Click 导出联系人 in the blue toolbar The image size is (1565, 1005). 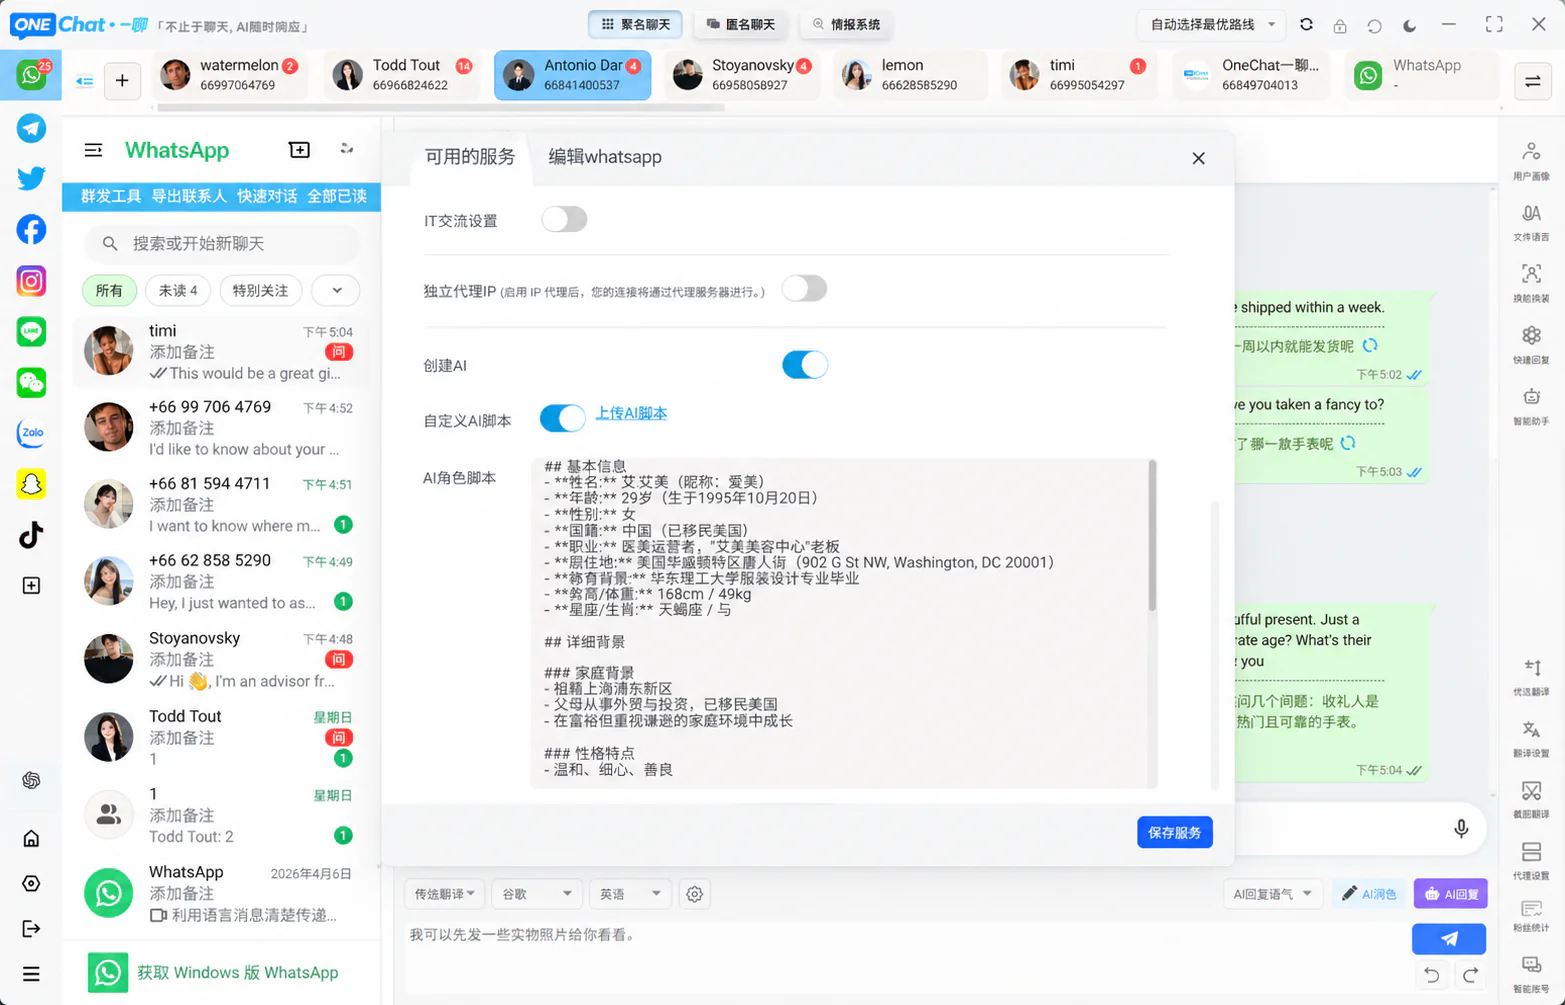pos(189,197)
